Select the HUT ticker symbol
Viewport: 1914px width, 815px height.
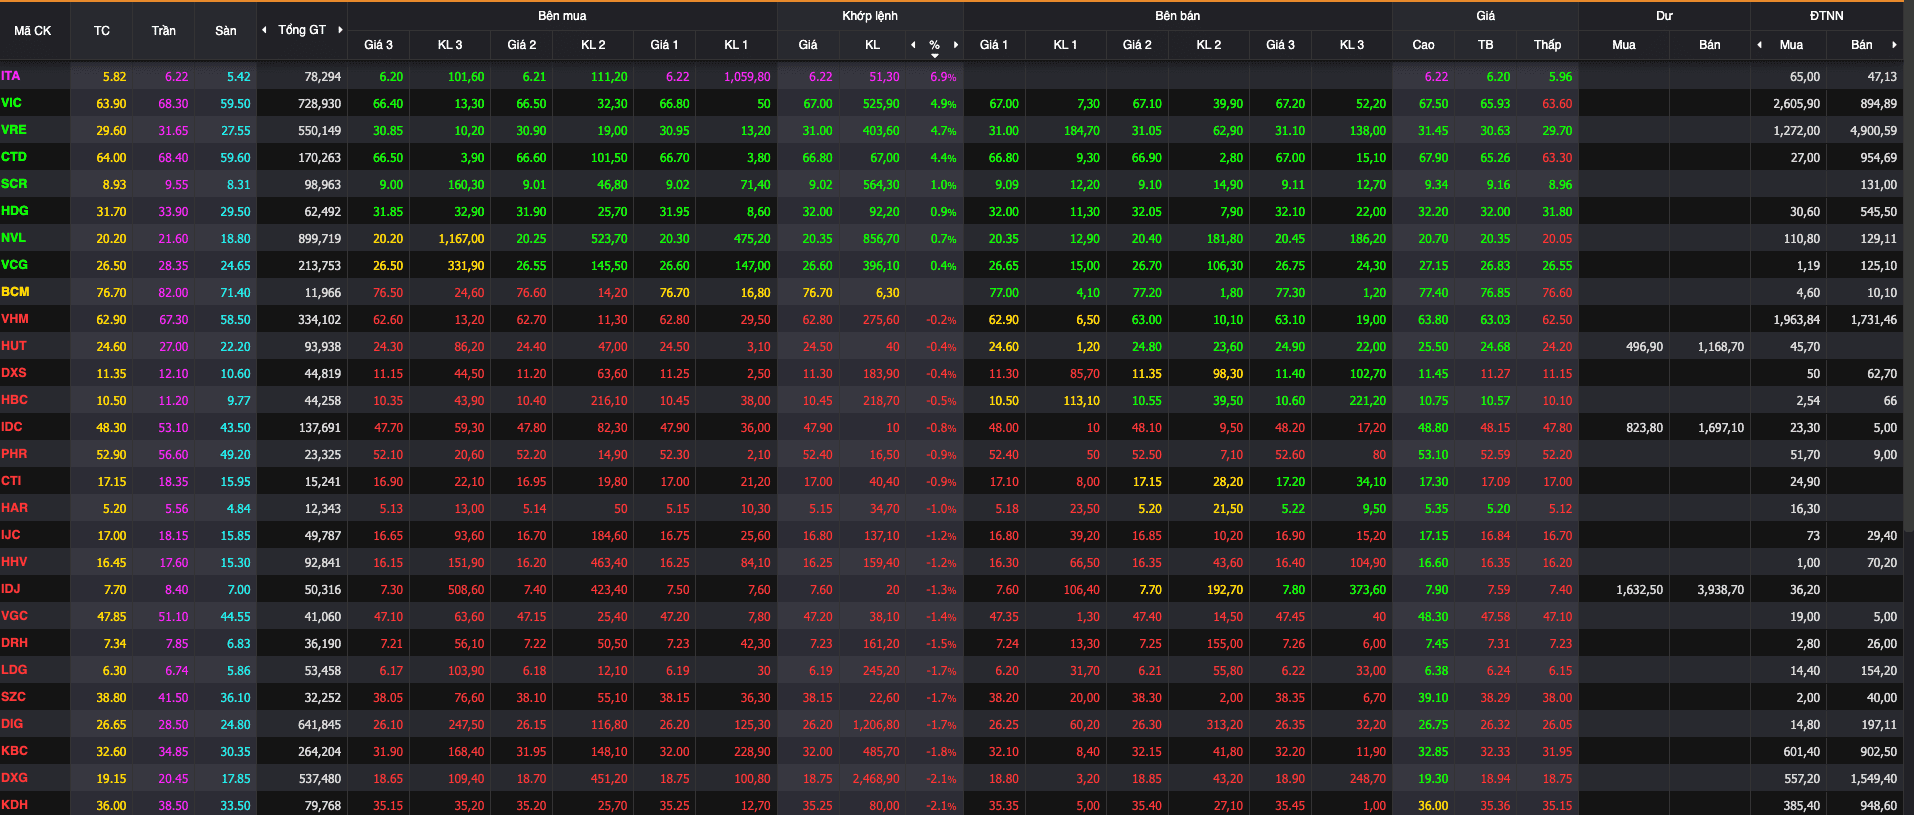click(x=14, y=346)
